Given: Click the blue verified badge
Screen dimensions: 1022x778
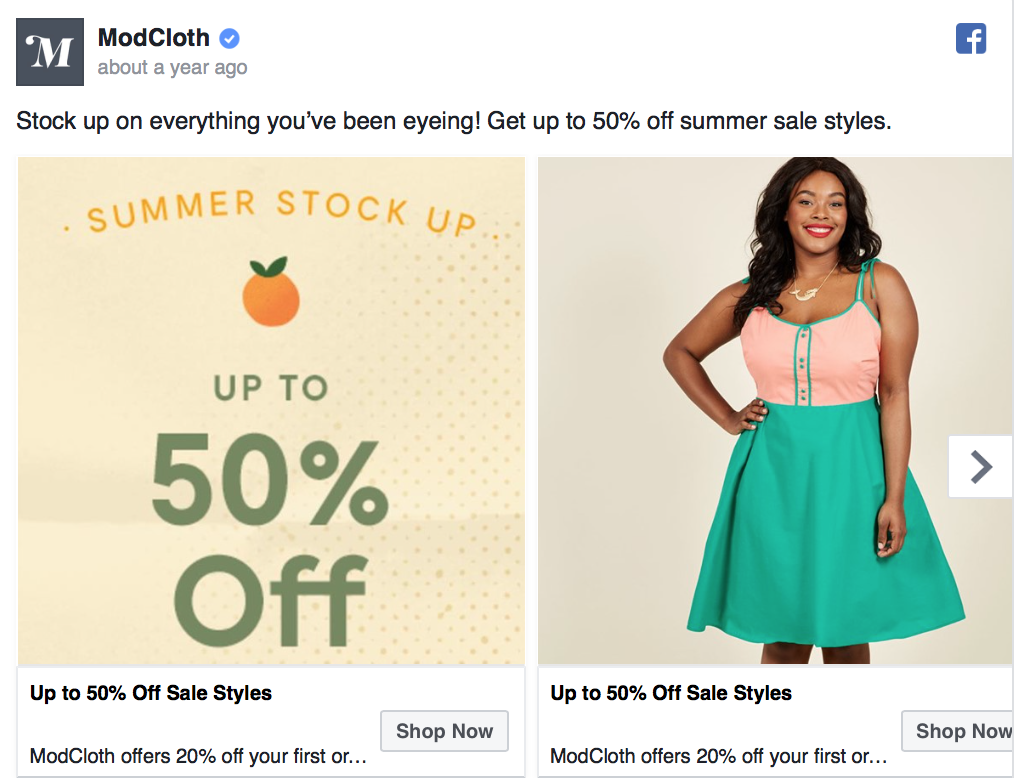Looking at the screenshot, I should [x=230, y=39].
